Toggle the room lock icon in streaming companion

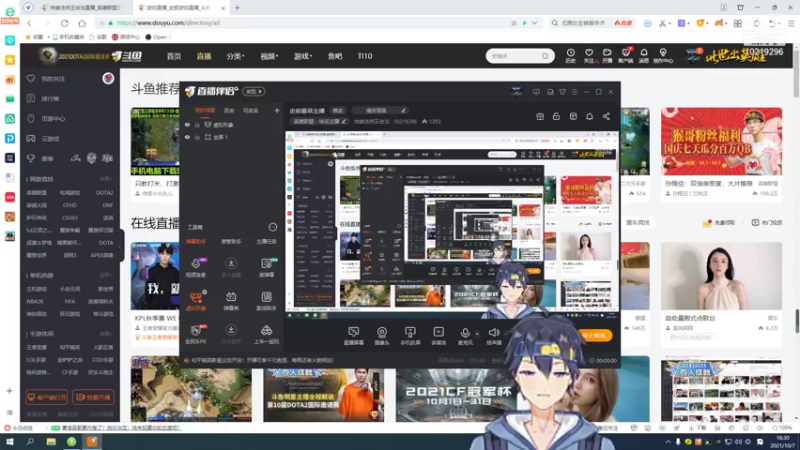coord(556,117)
